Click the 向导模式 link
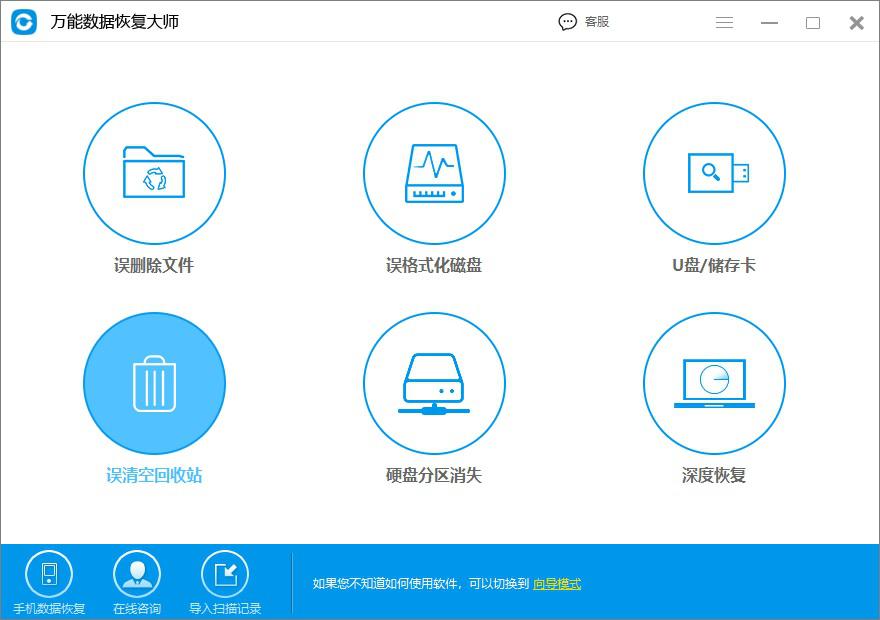This screenshot has height=620, width=880. [557, 584]
